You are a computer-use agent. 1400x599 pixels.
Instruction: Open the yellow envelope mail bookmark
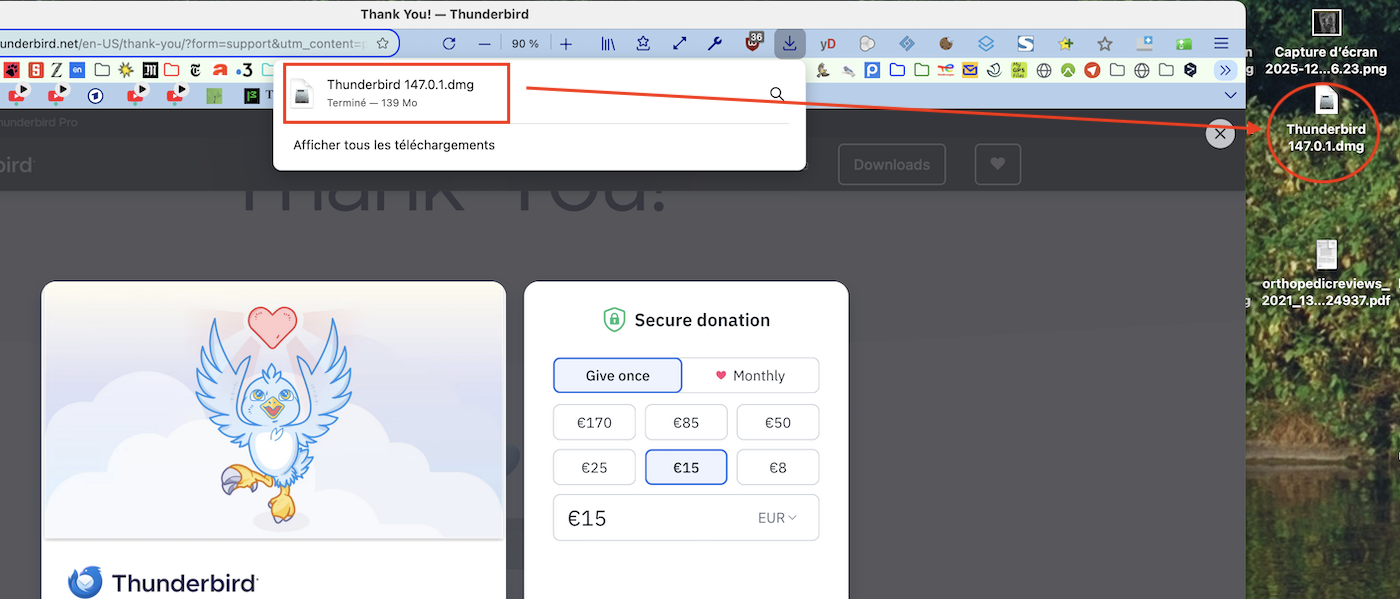pos(970,70)
